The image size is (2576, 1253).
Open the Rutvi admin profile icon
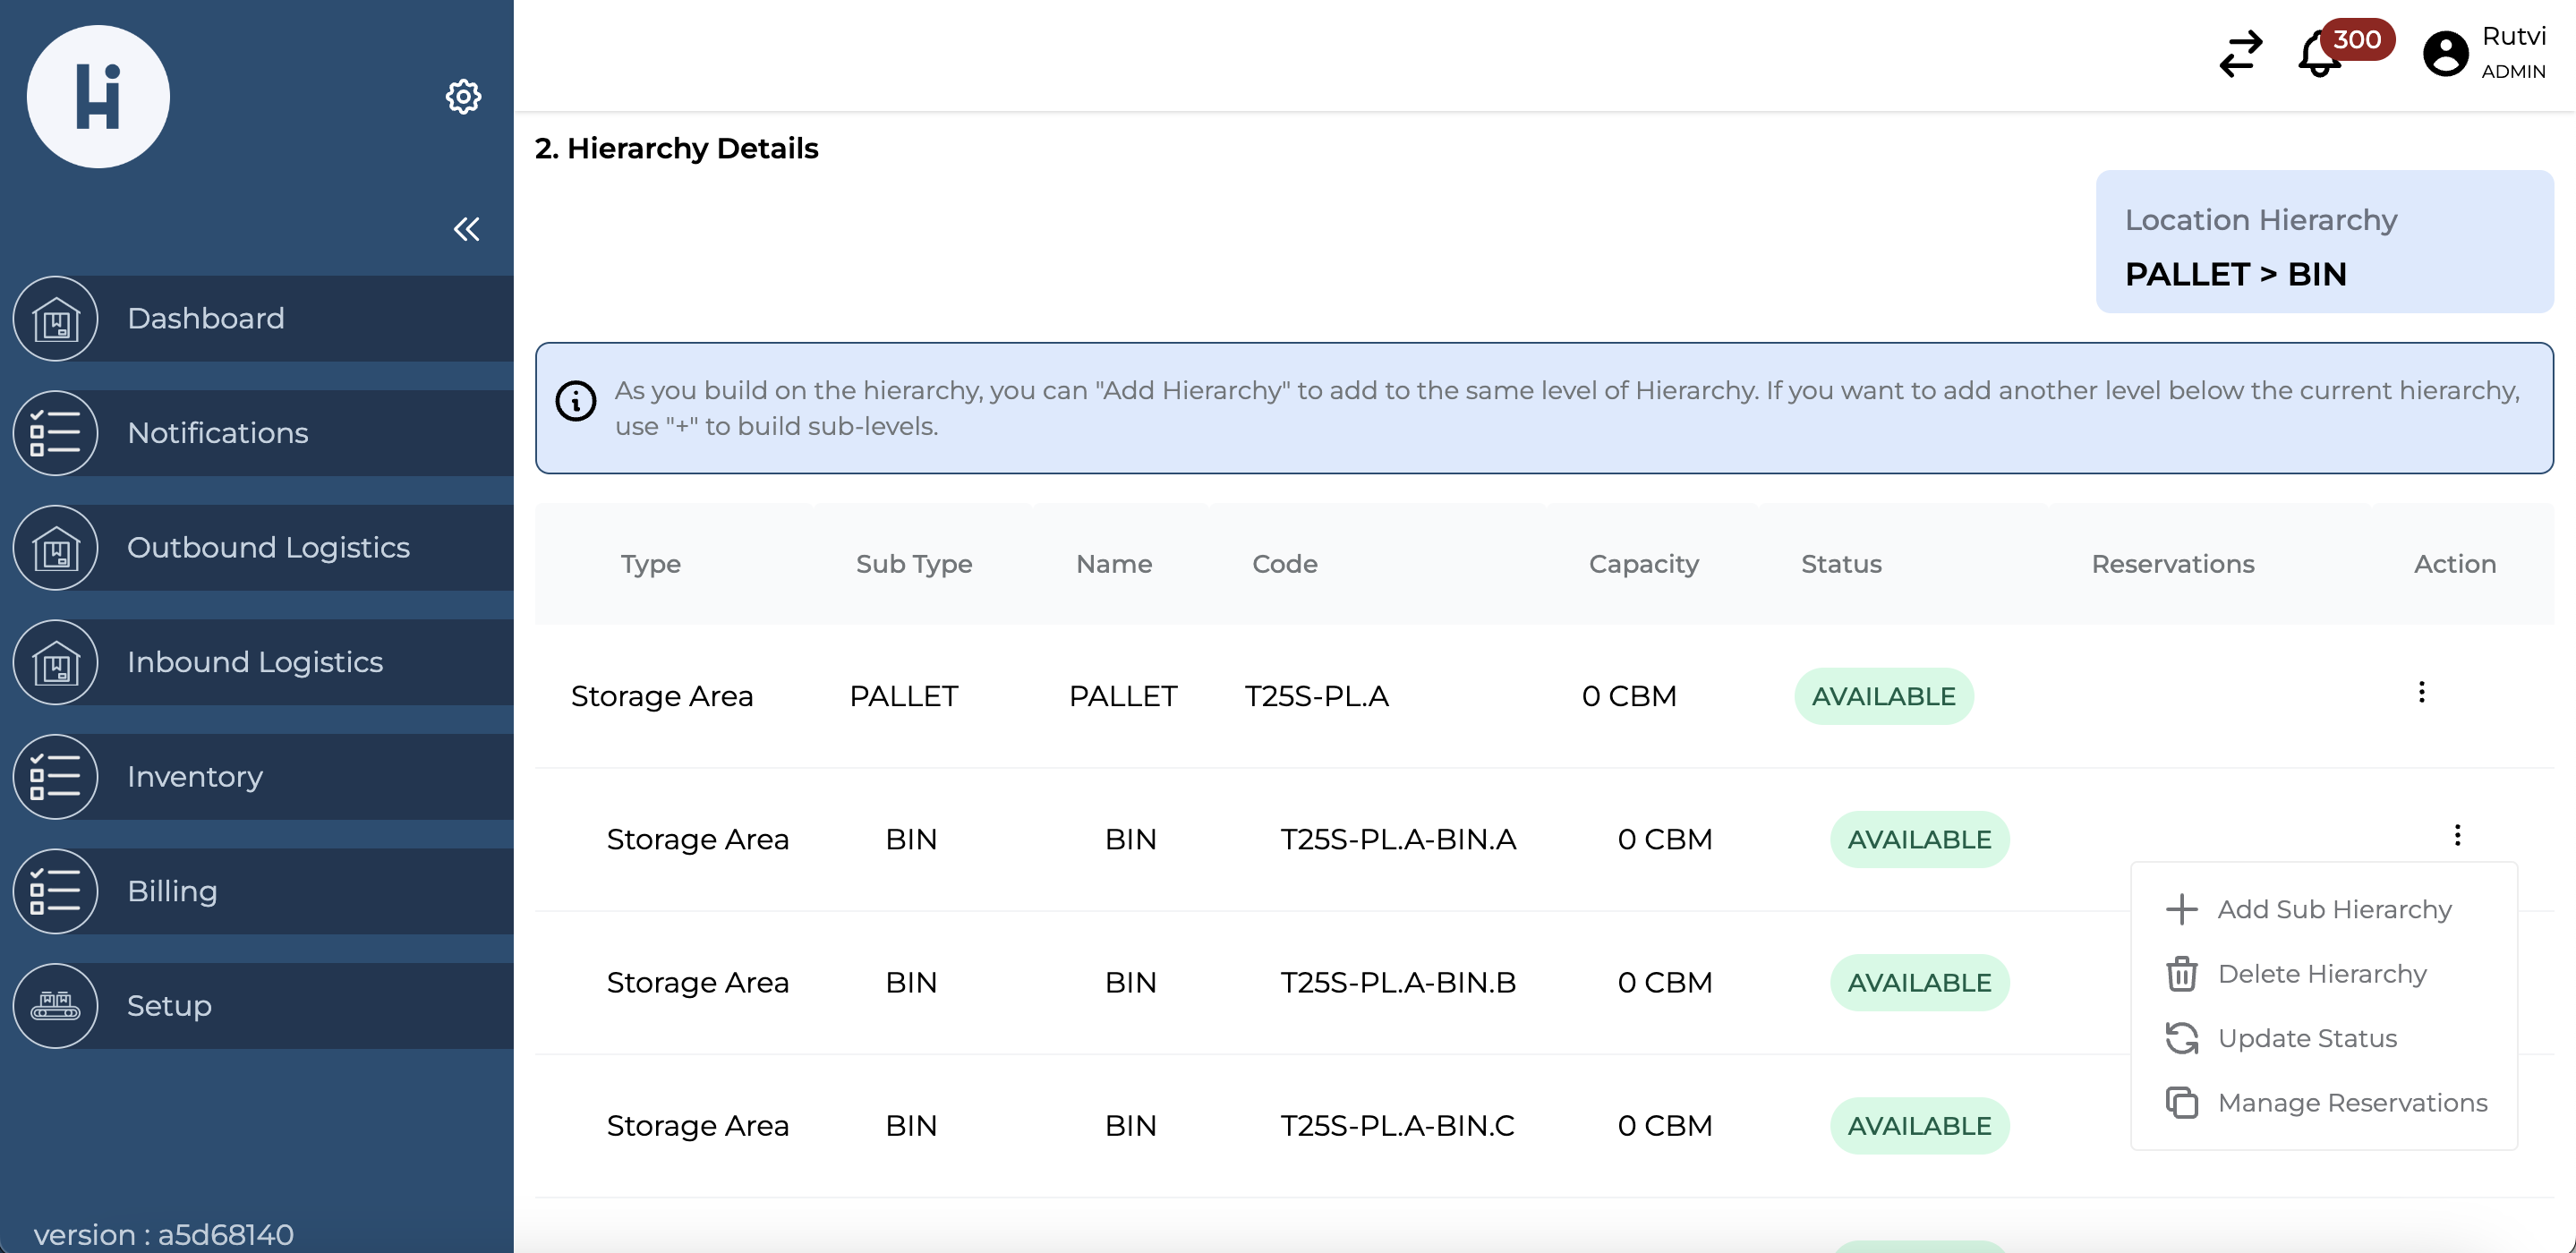(x=2444, y=52)
